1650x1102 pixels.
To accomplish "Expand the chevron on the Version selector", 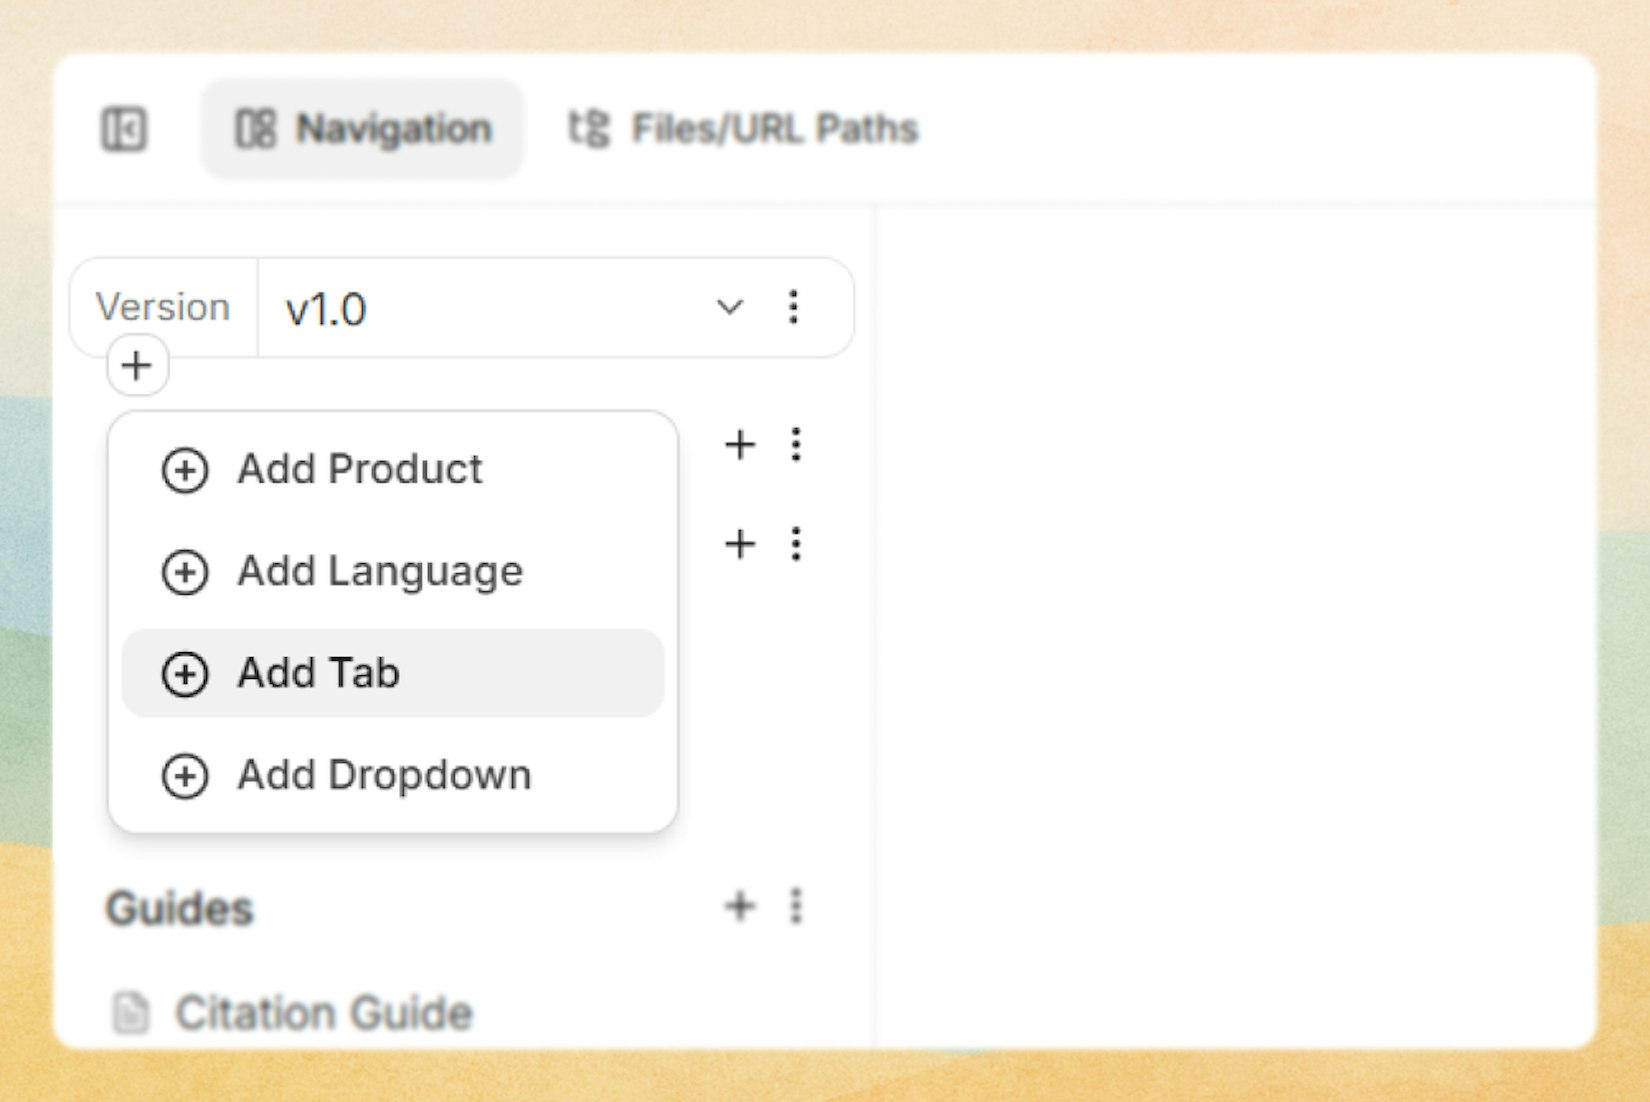I will 729,308.
